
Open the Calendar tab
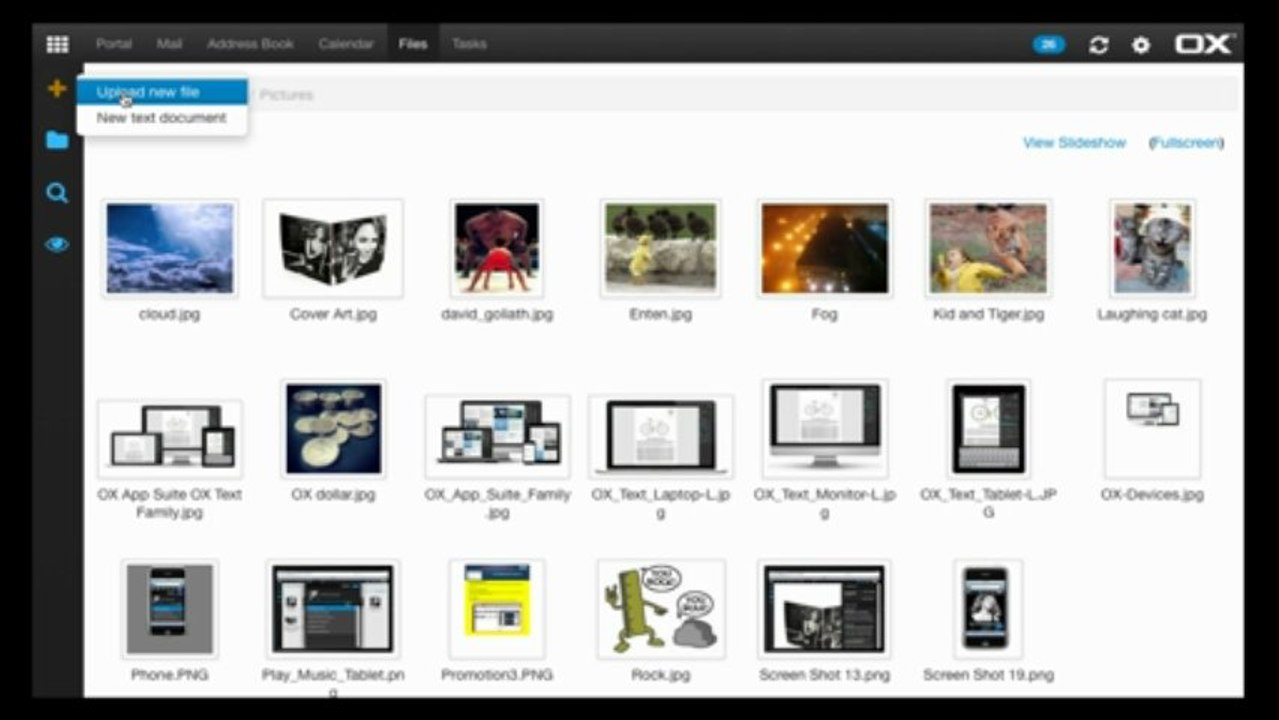pos(346,44)
